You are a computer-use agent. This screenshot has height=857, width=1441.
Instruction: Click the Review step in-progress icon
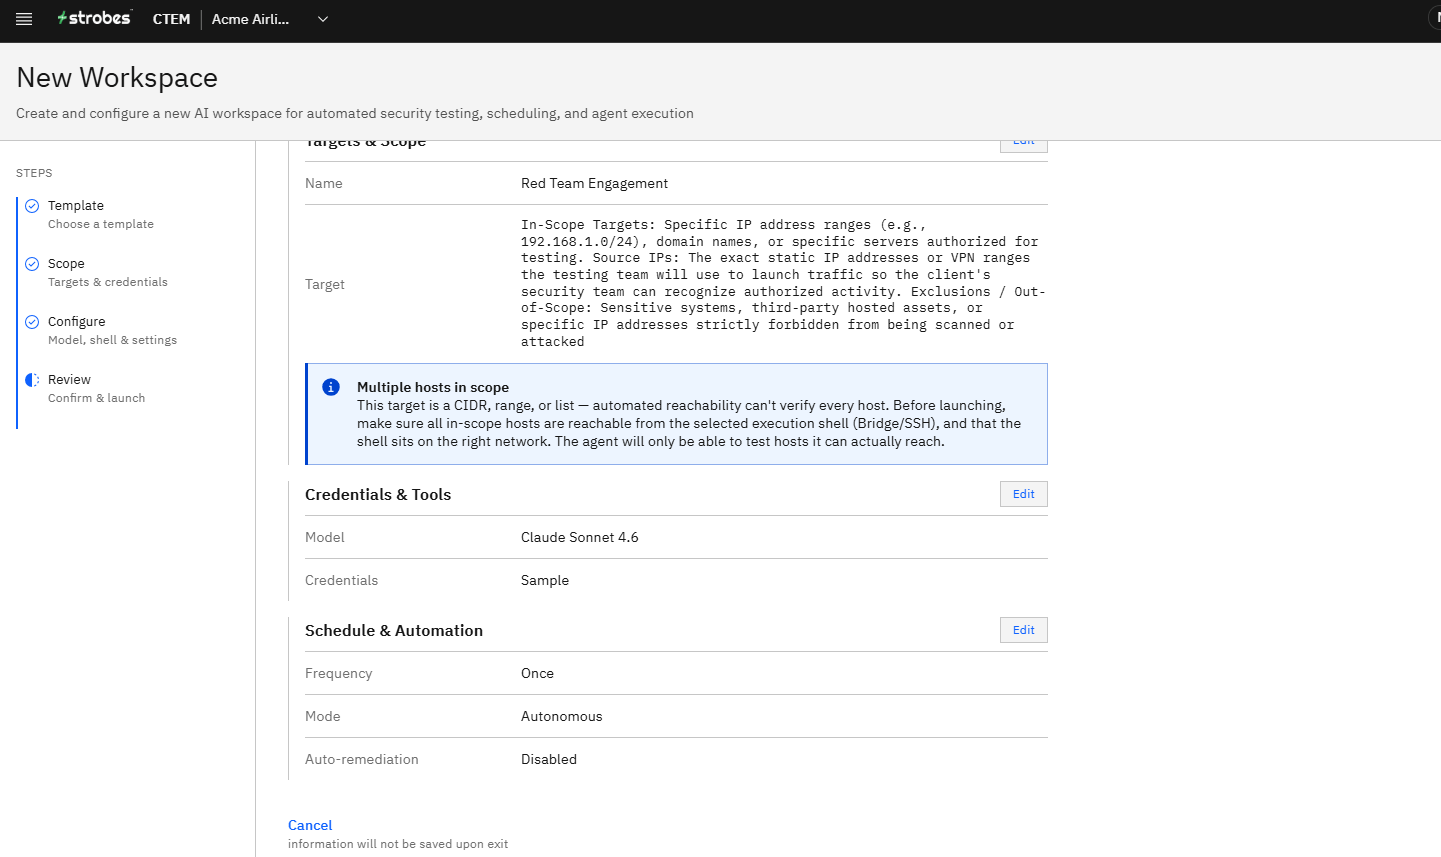pos(32,380)
